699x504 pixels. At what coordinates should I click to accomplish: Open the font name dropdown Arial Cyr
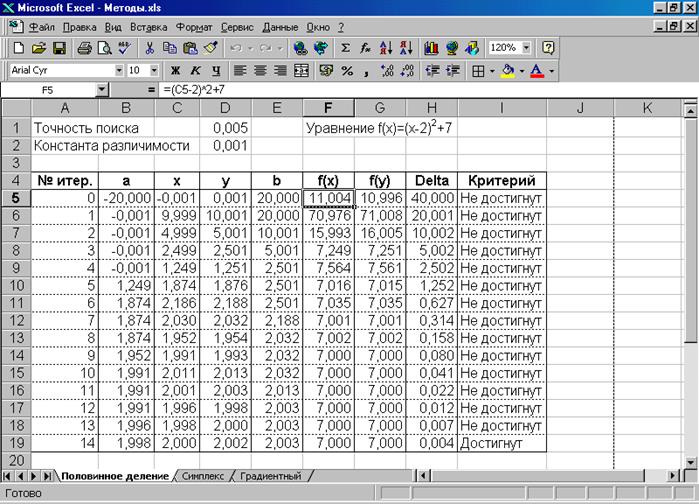pos(119,70)
